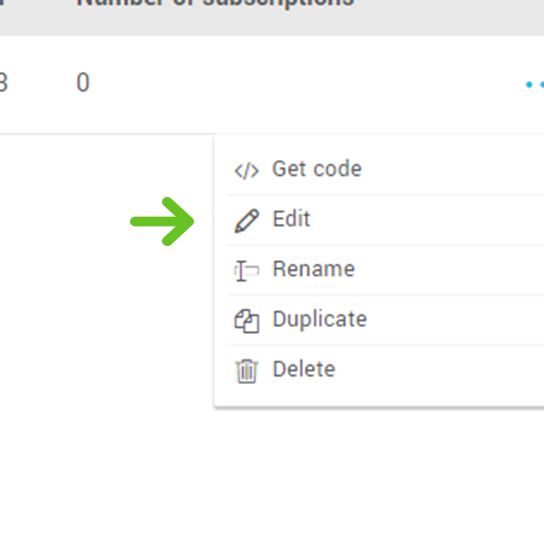Click the Get code angle-brackets icon

click(x=247, y=171)
